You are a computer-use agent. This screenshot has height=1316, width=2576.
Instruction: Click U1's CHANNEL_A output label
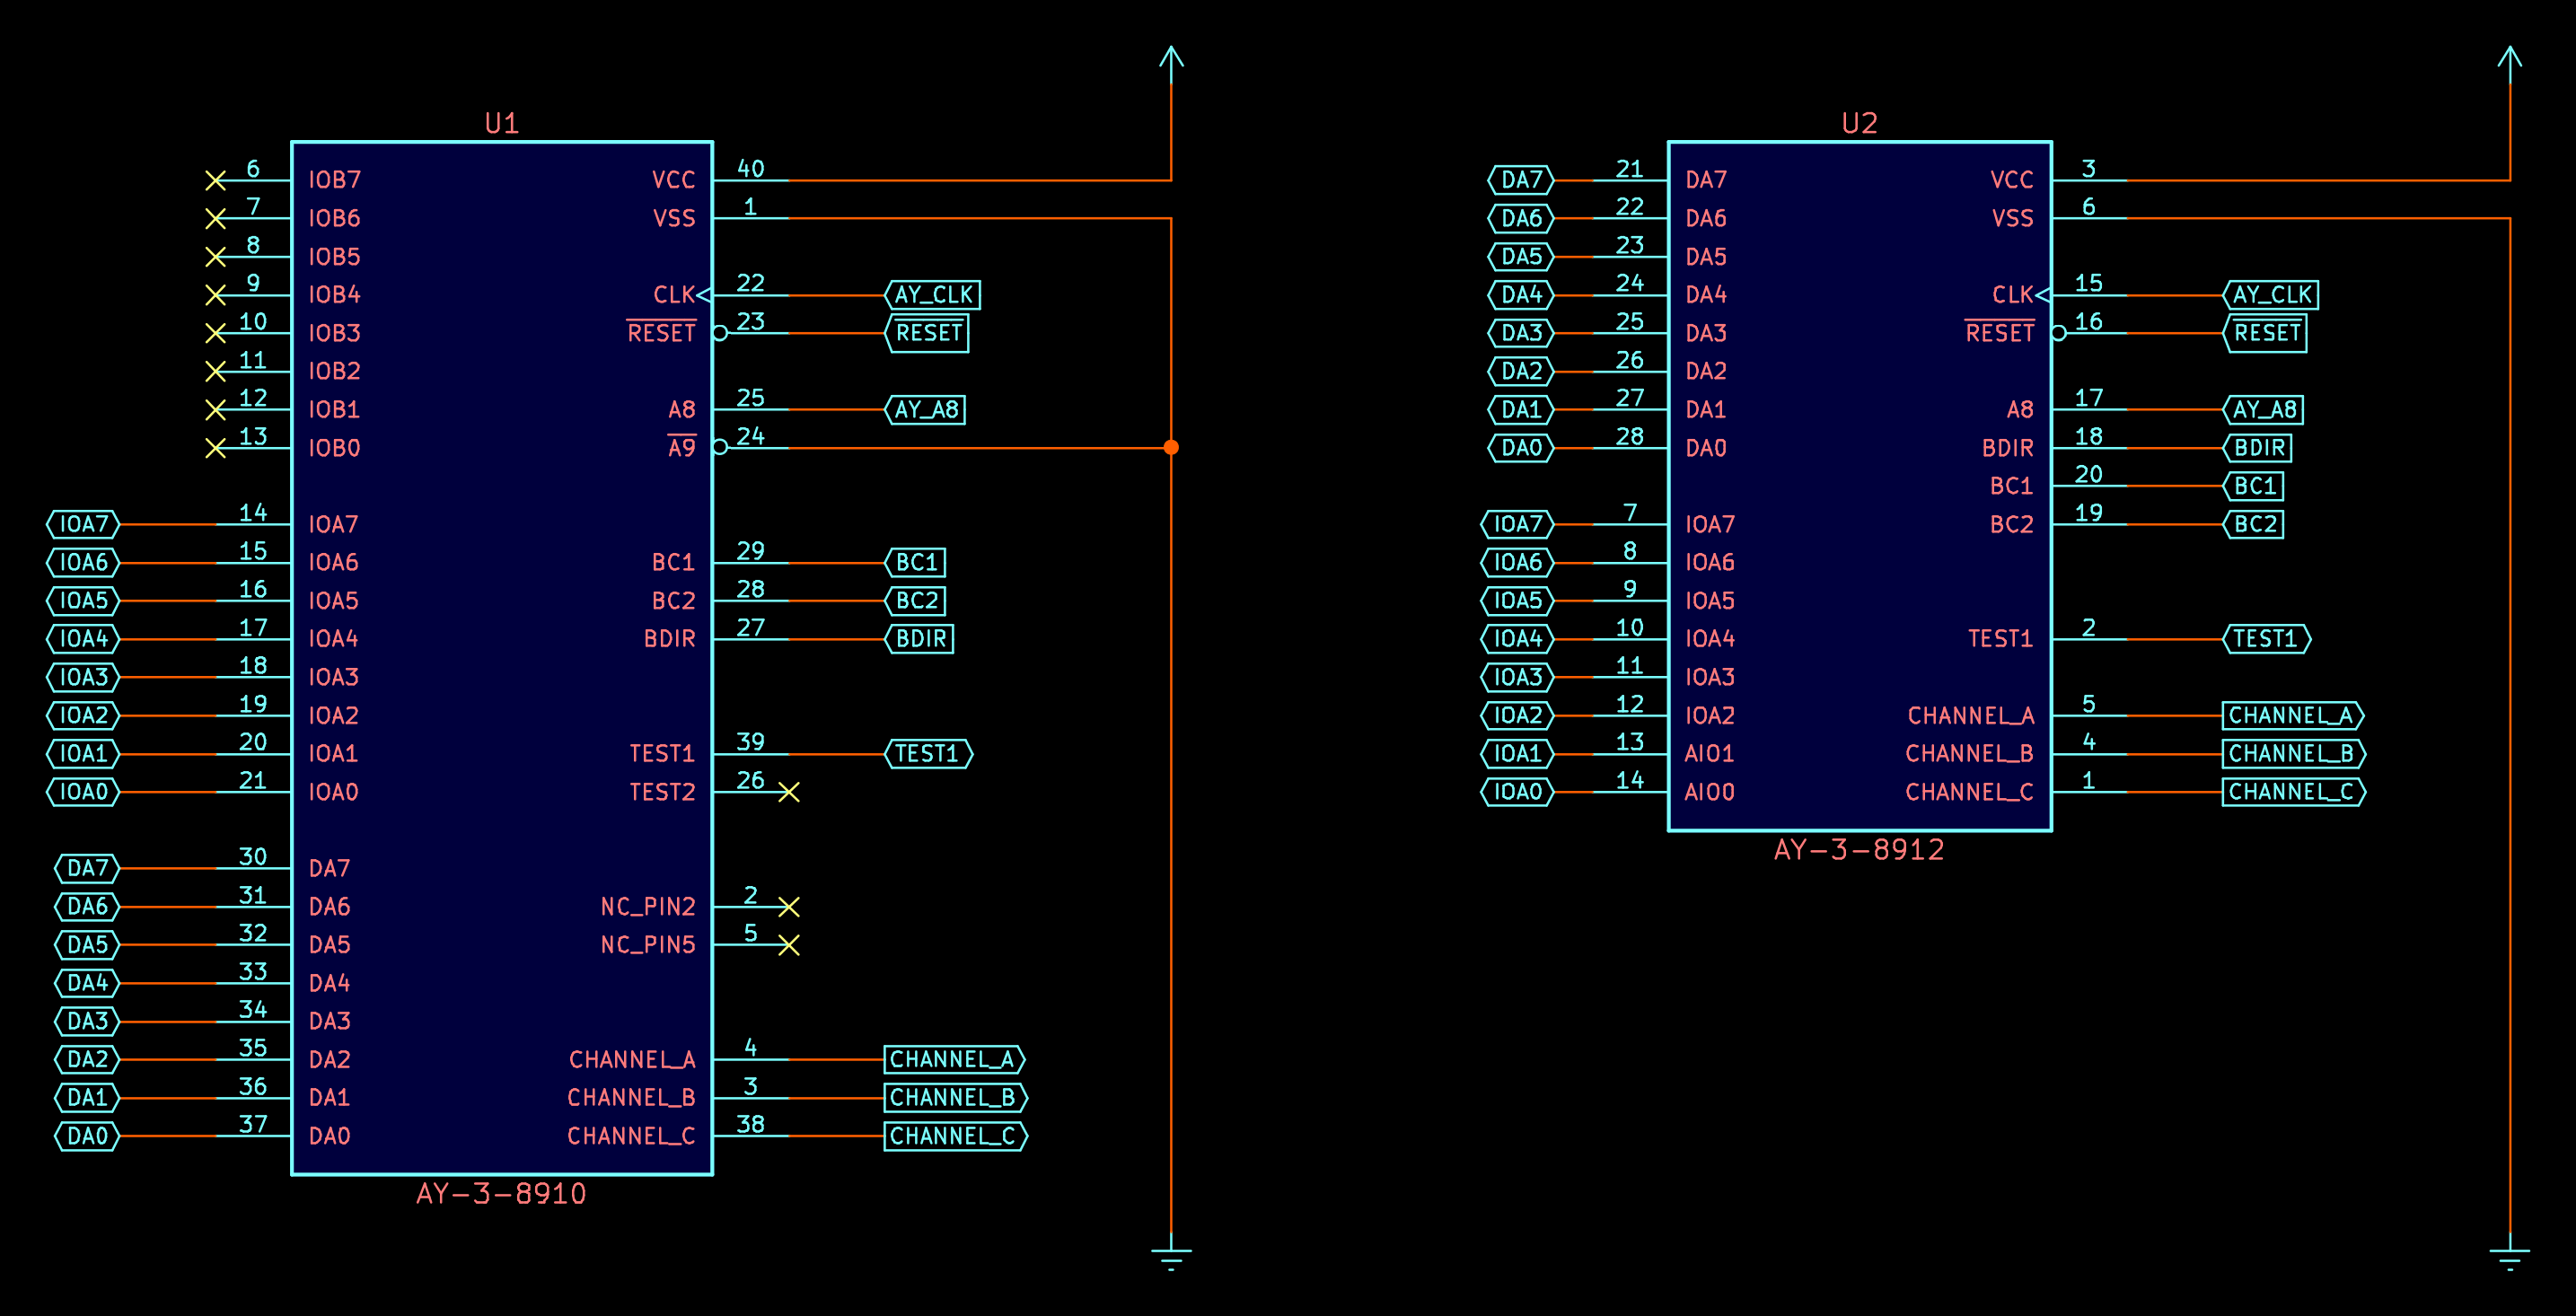[954, 1059]
